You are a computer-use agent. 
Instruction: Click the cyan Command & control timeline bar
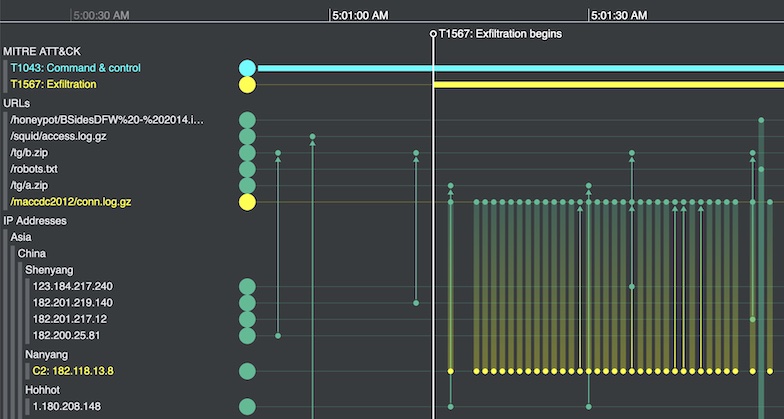point(520,68)
